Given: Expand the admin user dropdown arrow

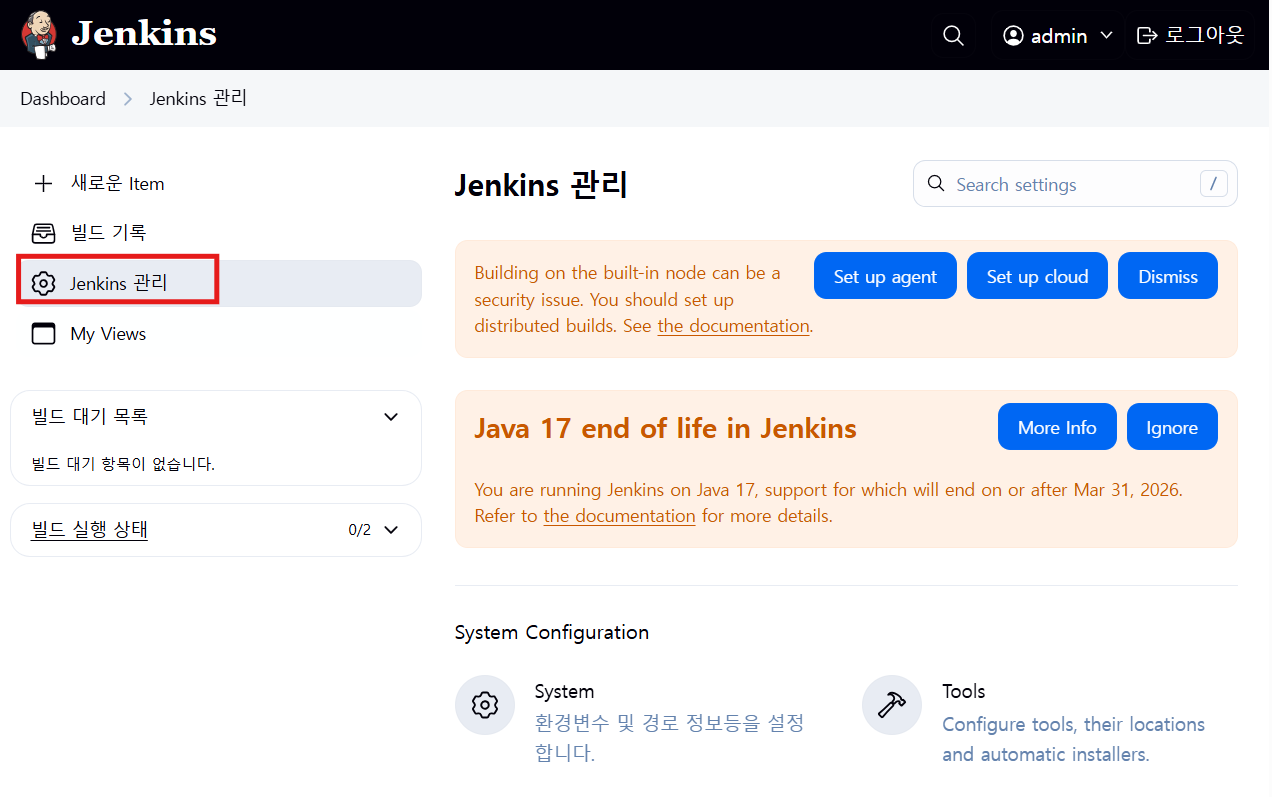Looking at the screenshot, I should click(1106, 36).
